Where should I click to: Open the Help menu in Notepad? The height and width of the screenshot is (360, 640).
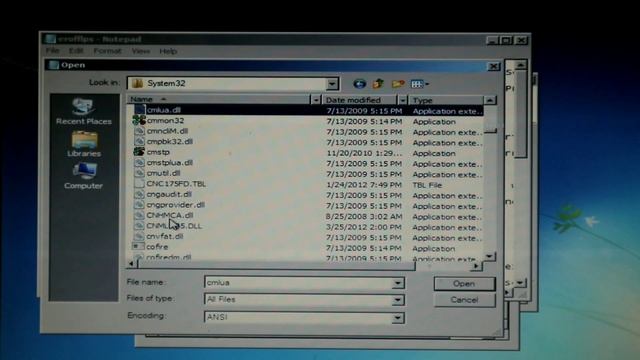point(168,51)
